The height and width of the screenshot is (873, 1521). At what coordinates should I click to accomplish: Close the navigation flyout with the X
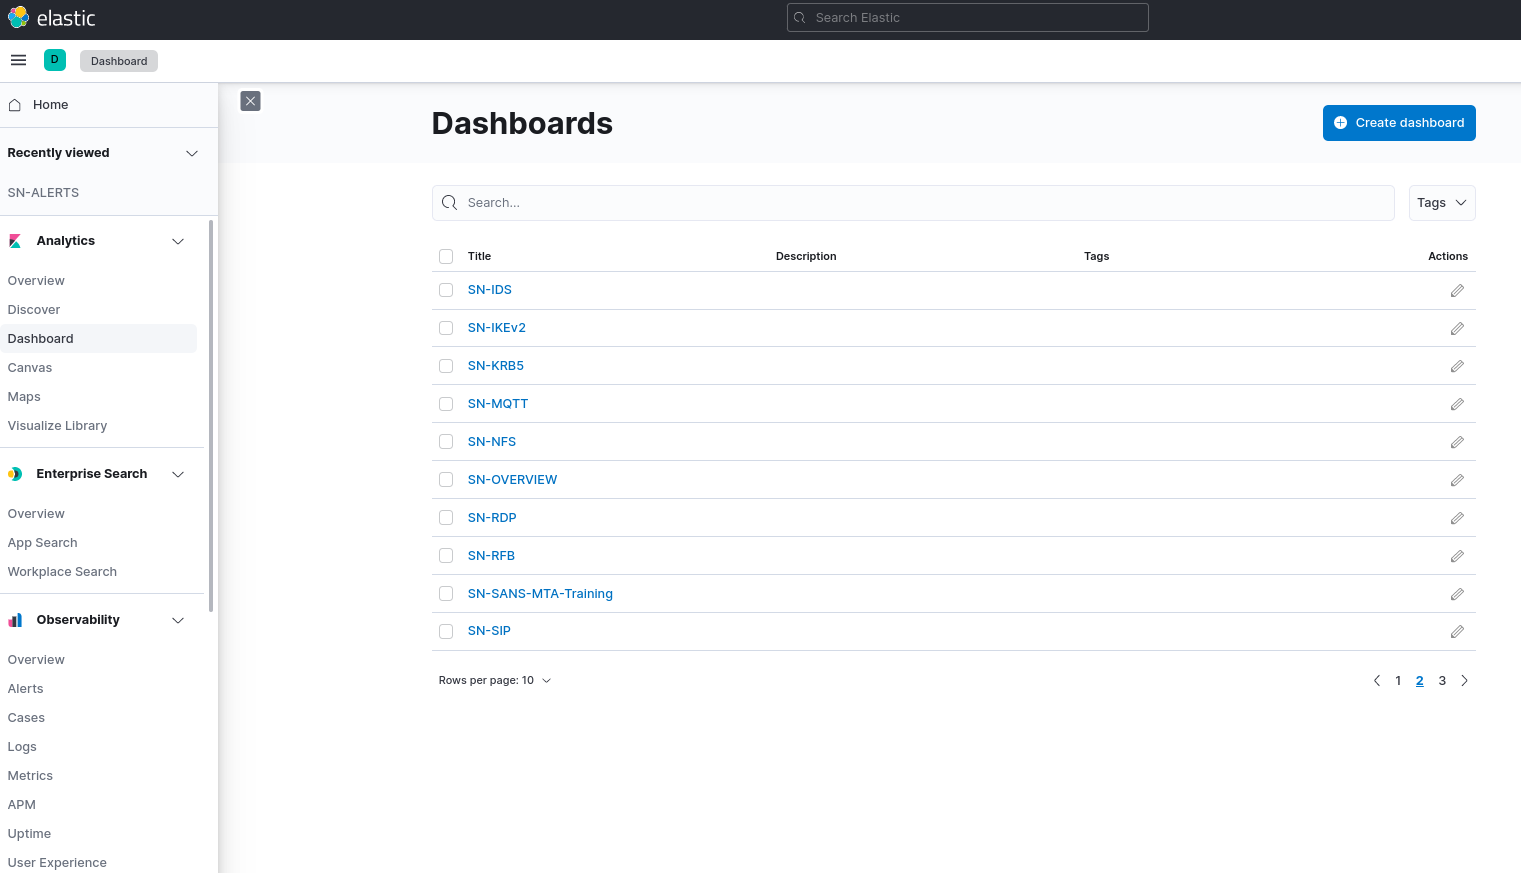tap(251, 101)
